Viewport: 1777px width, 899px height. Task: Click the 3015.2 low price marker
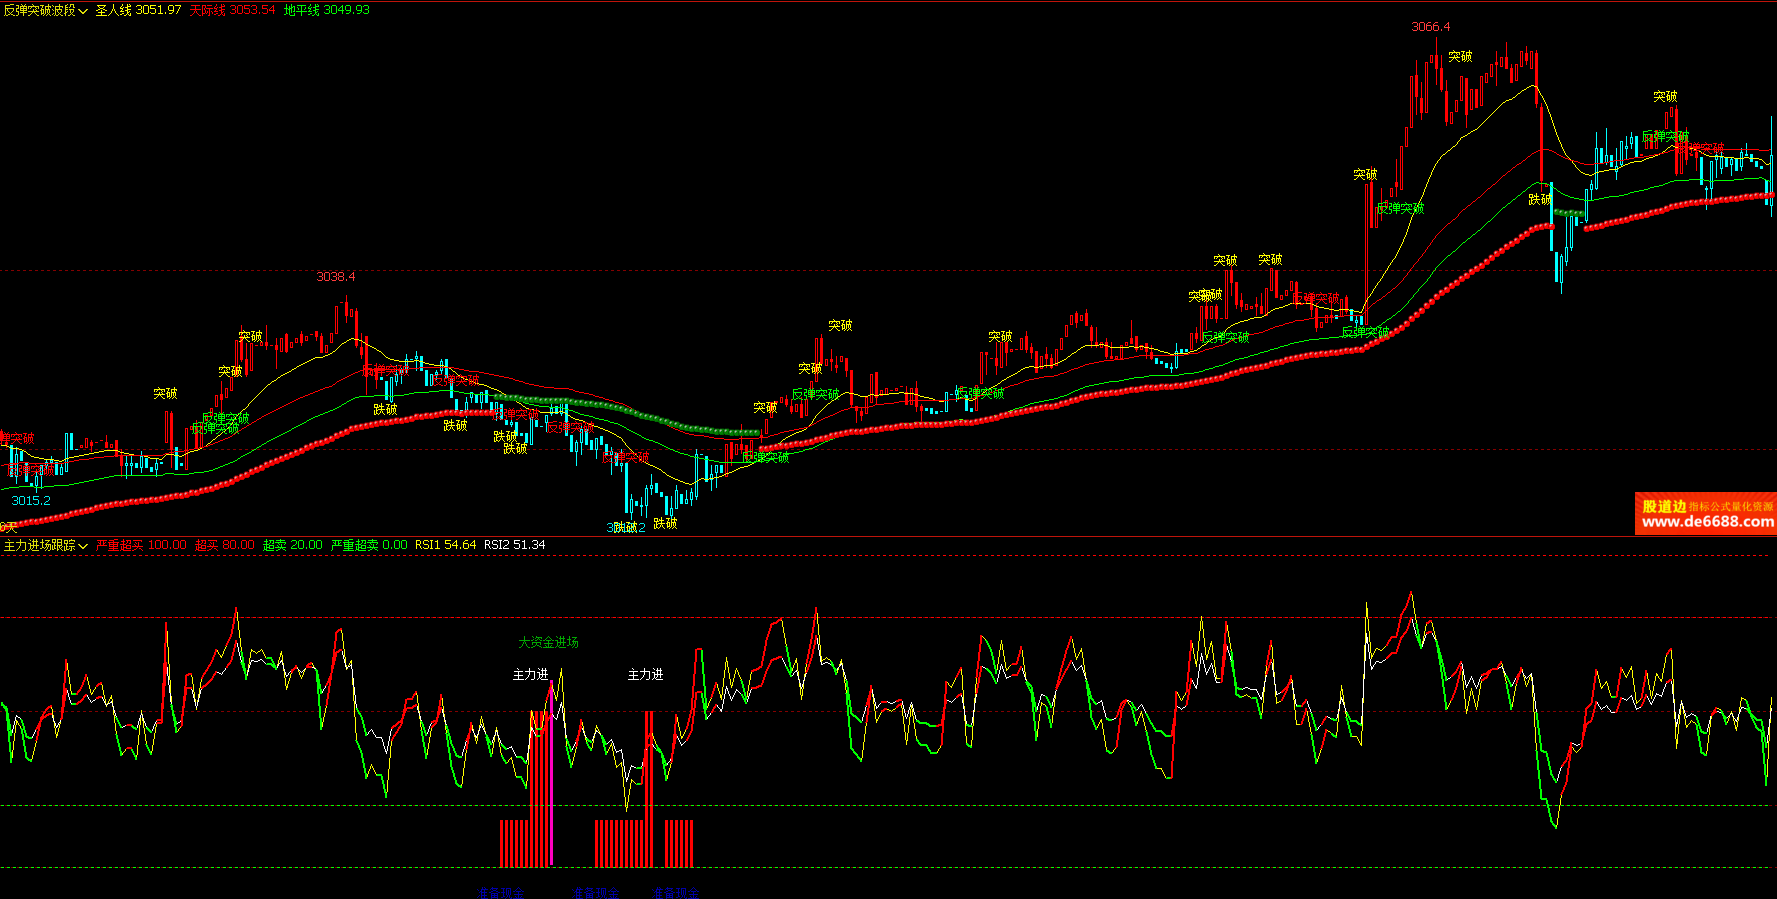(x=31, y=501)
